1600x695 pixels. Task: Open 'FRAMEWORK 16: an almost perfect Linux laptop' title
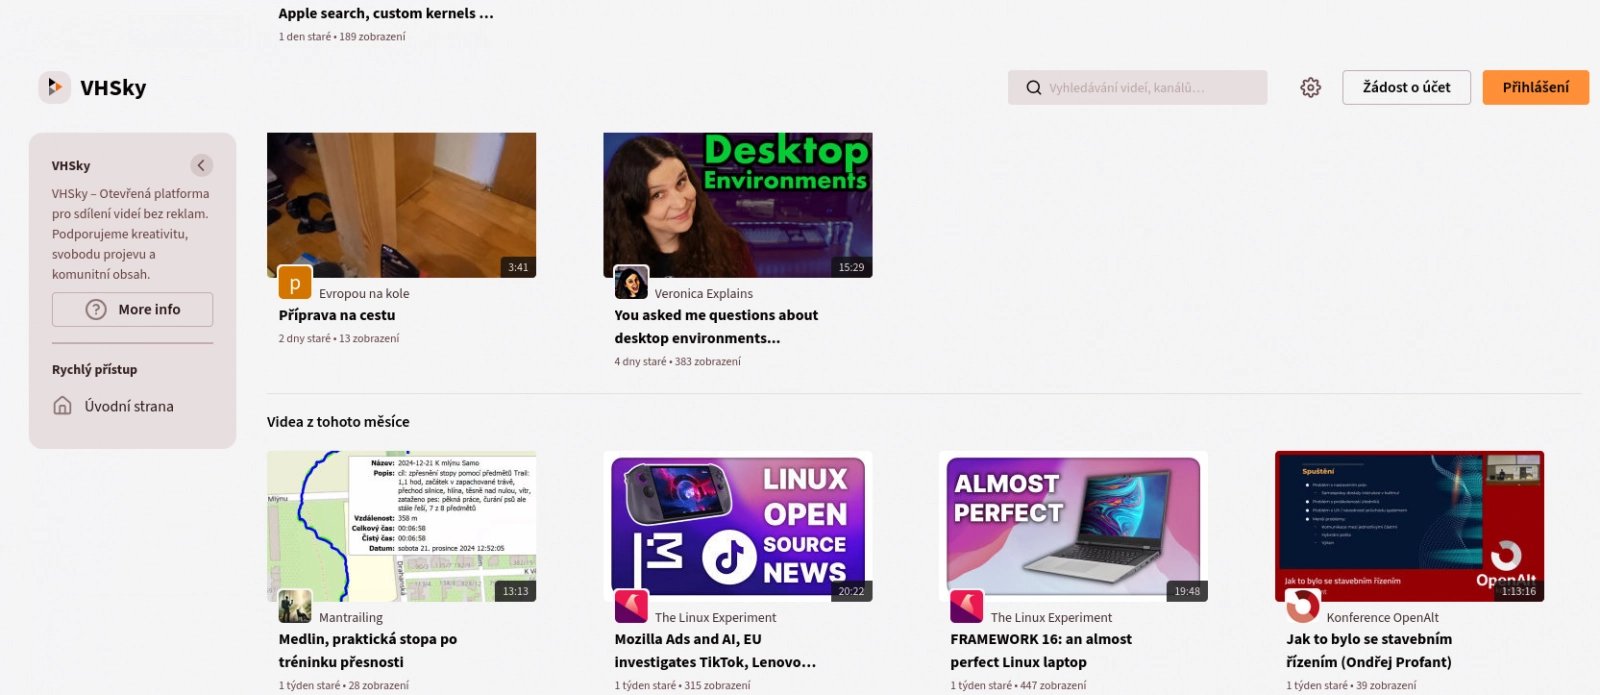click(x=1041, y=651)
